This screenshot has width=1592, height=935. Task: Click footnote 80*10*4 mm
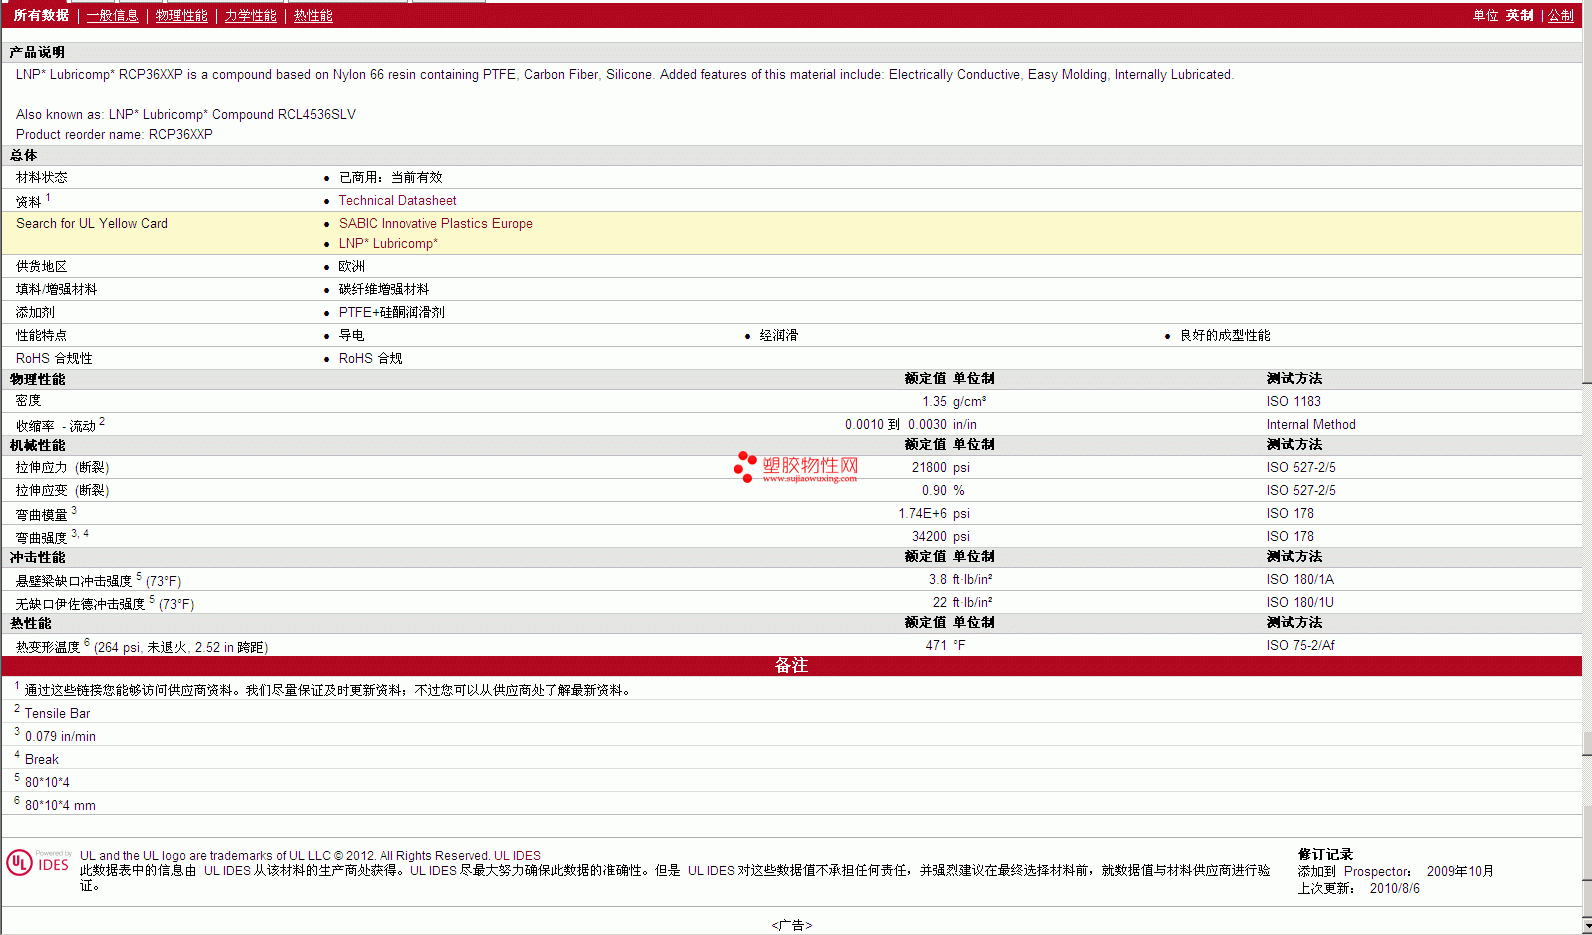point(60,806)
